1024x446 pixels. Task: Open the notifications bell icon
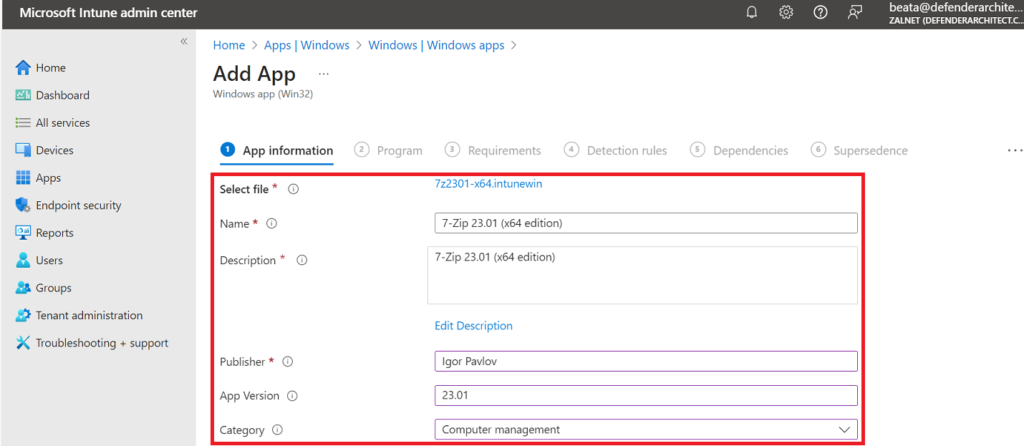coord(752,12)
